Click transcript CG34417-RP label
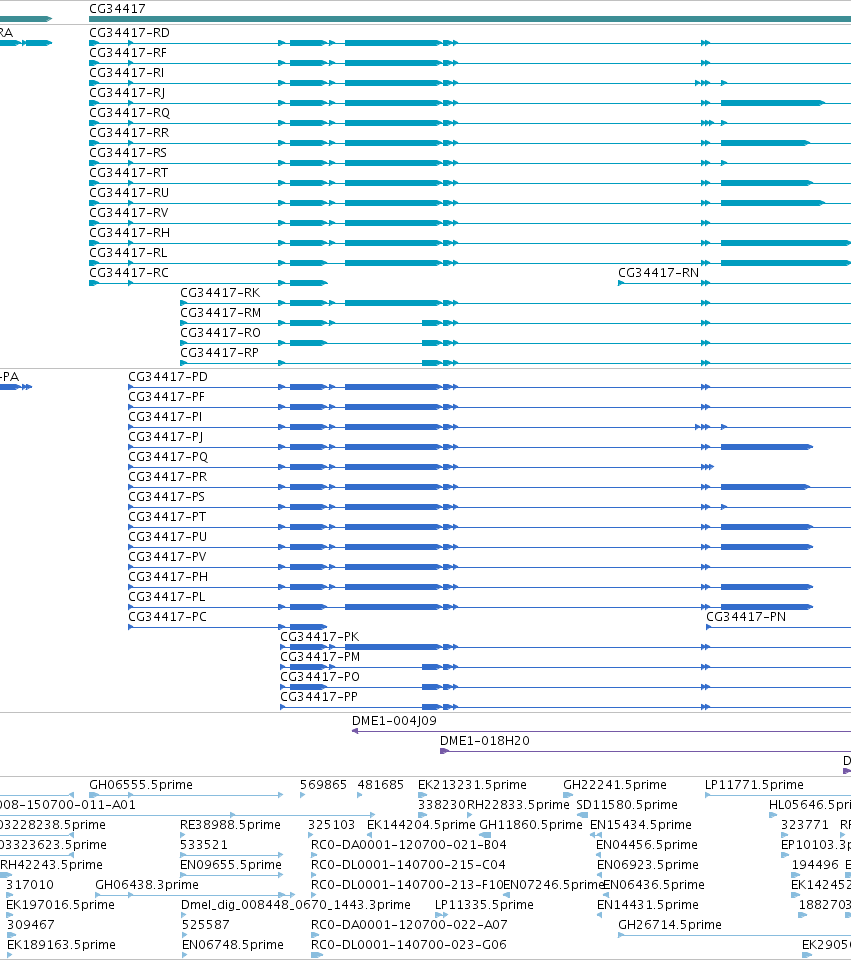This screenshot has height=960, width=851. coord(219,353)
